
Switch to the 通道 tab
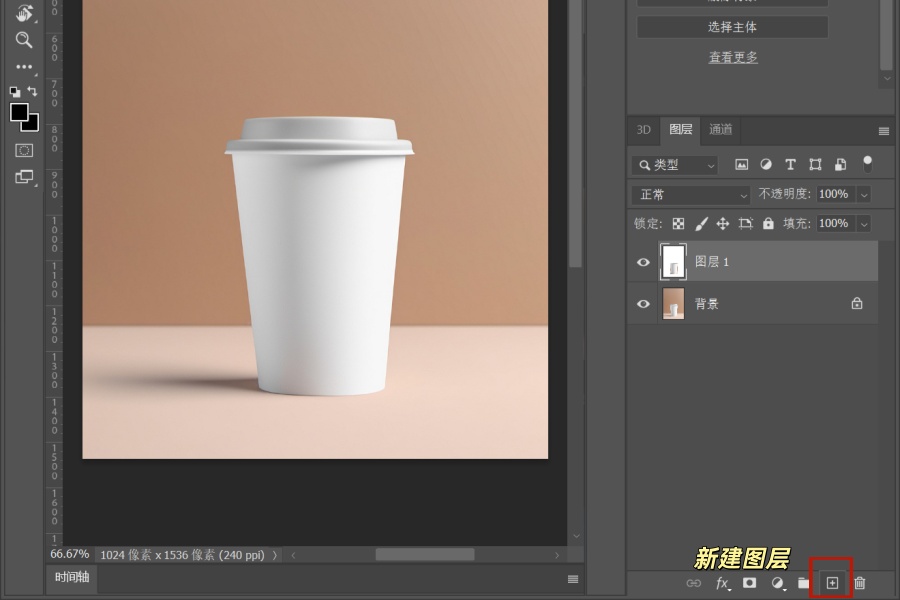(x=720, y=130)
